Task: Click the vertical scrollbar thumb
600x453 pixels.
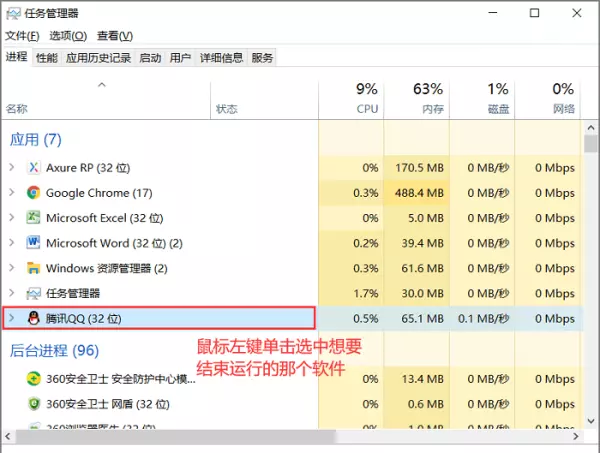Action: pyautogui.click(x=591, y=144)
